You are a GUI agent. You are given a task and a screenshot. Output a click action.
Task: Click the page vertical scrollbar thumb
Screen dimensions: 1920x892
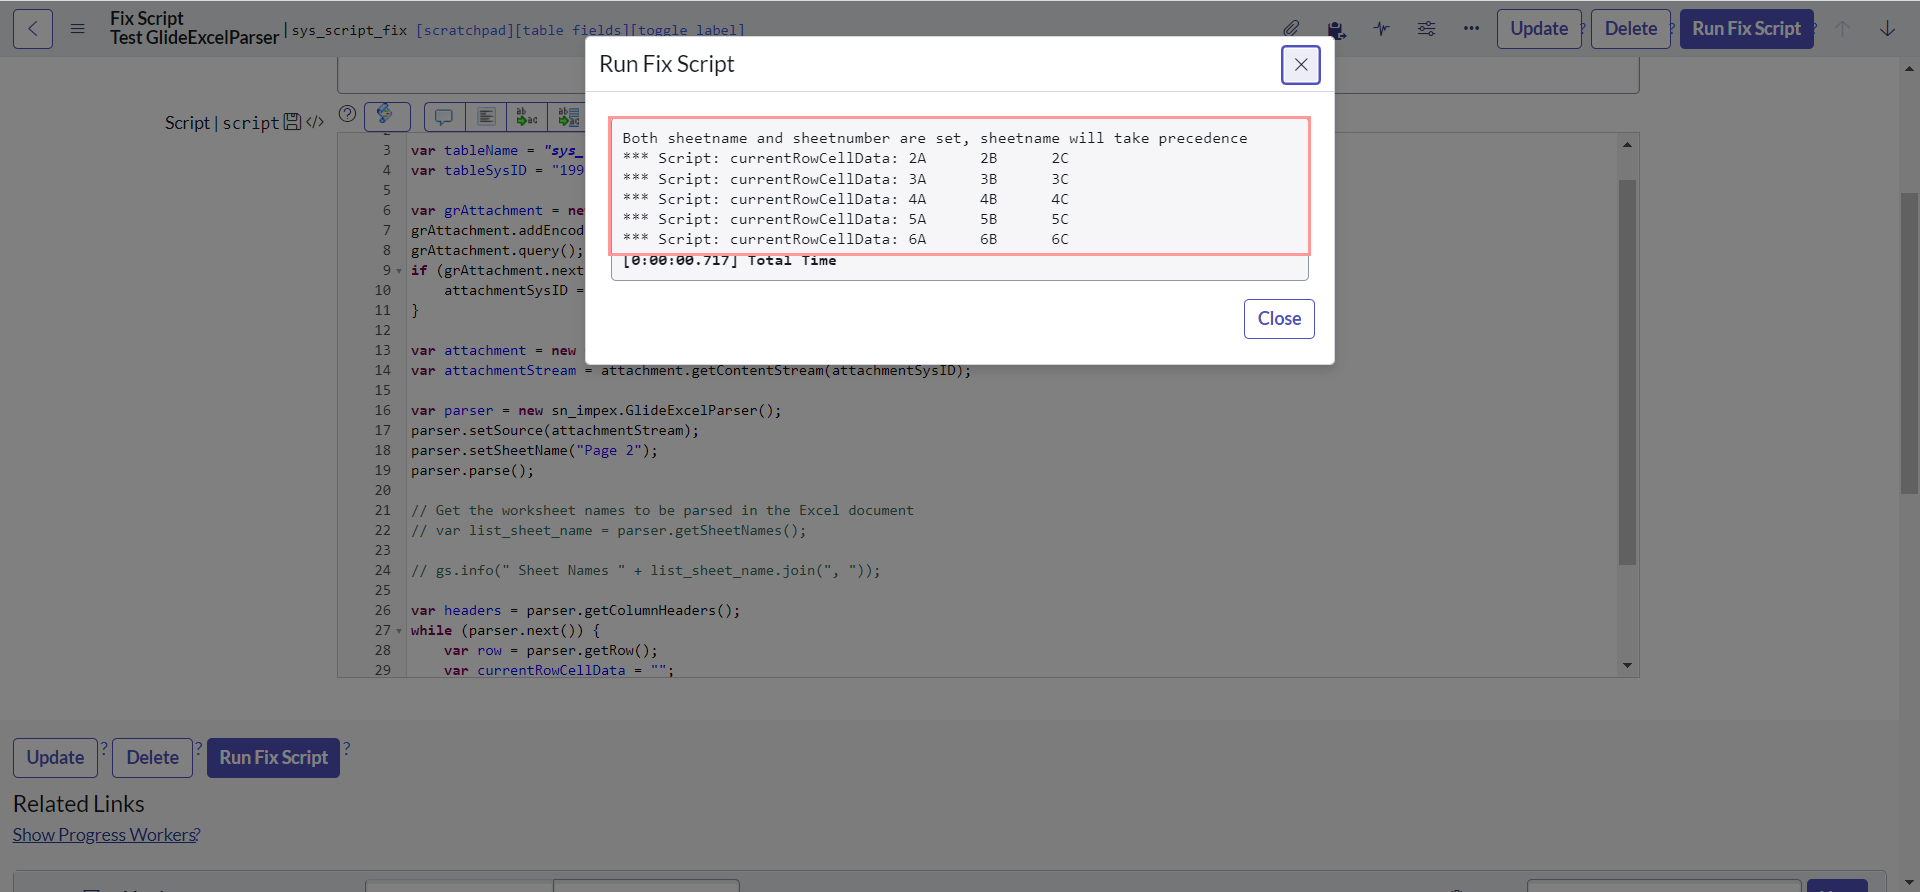coord(1909,343)
